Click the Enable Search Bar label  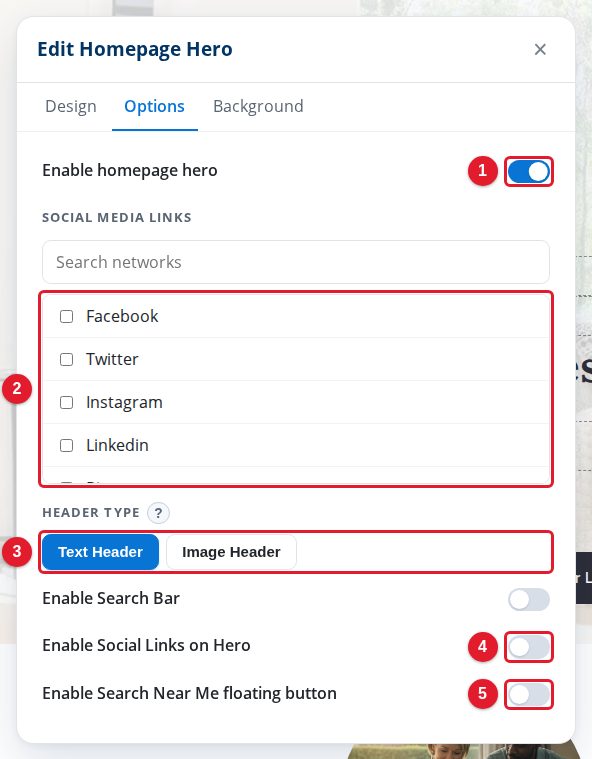111,599
